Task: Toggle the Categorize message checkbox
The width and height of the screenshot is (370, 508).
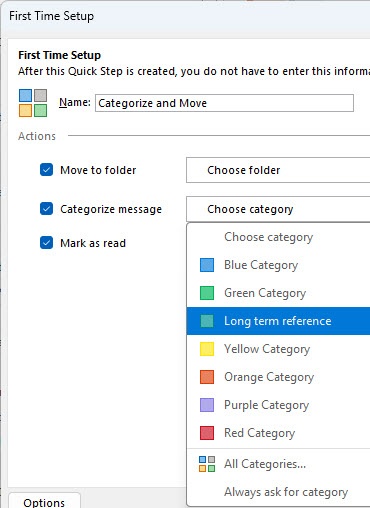Action: tap(46, 209)
